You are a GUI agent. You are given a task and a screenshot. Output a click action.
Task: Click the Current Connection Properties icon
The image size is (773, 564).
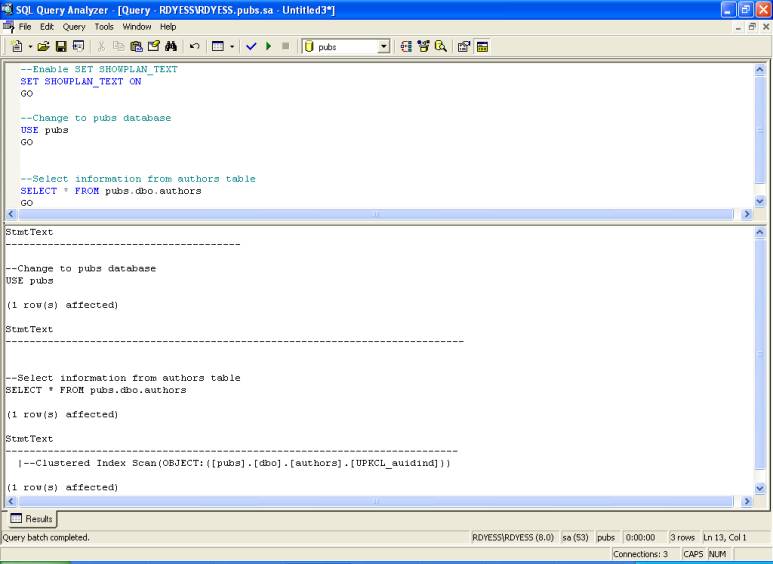[x=464, y=46]
